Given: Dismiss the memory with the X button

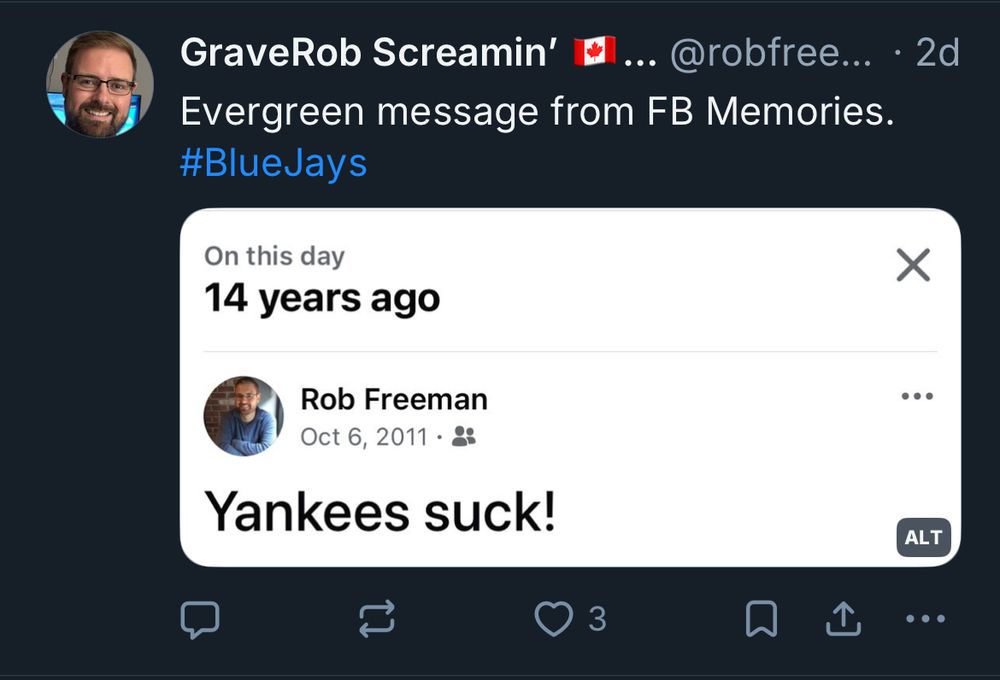Looking at the screenshot, I should tap(911, 266).
